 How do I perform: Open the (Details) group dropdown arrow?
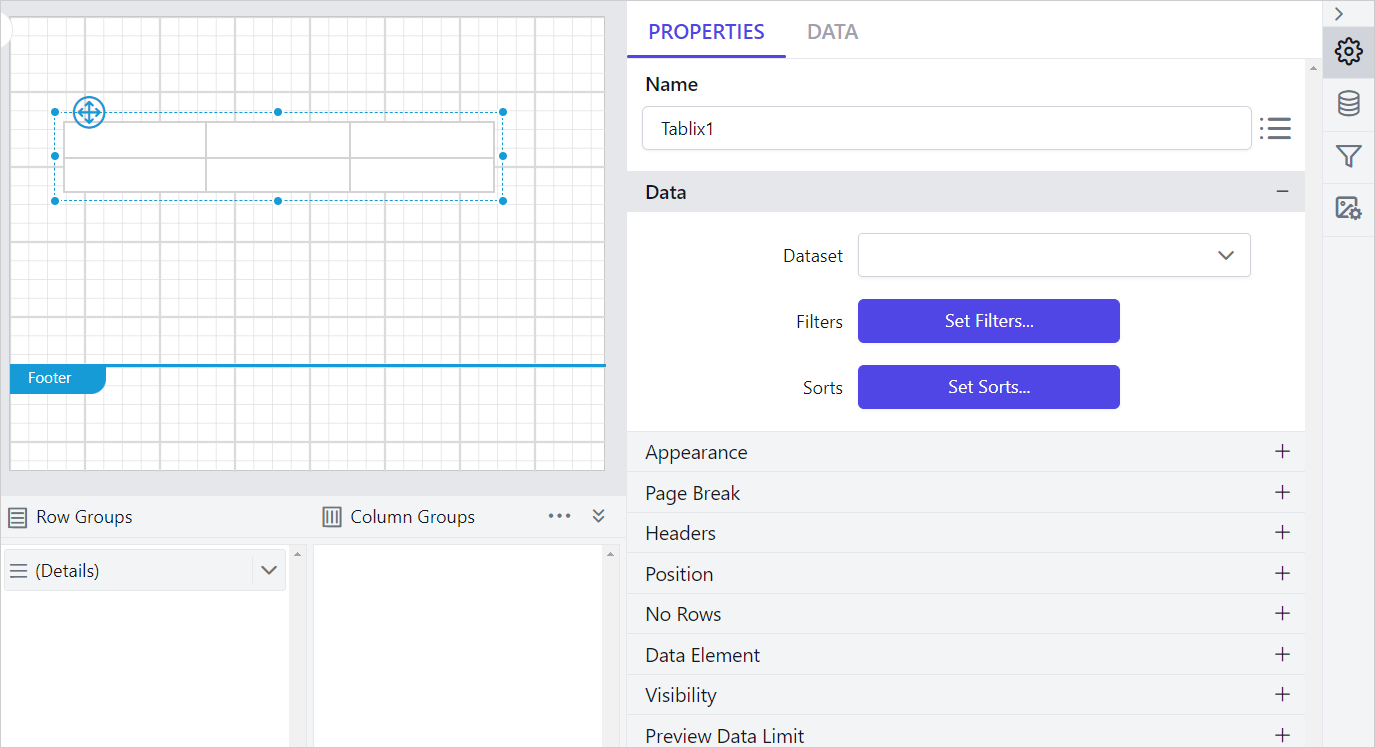pos(268,570)
